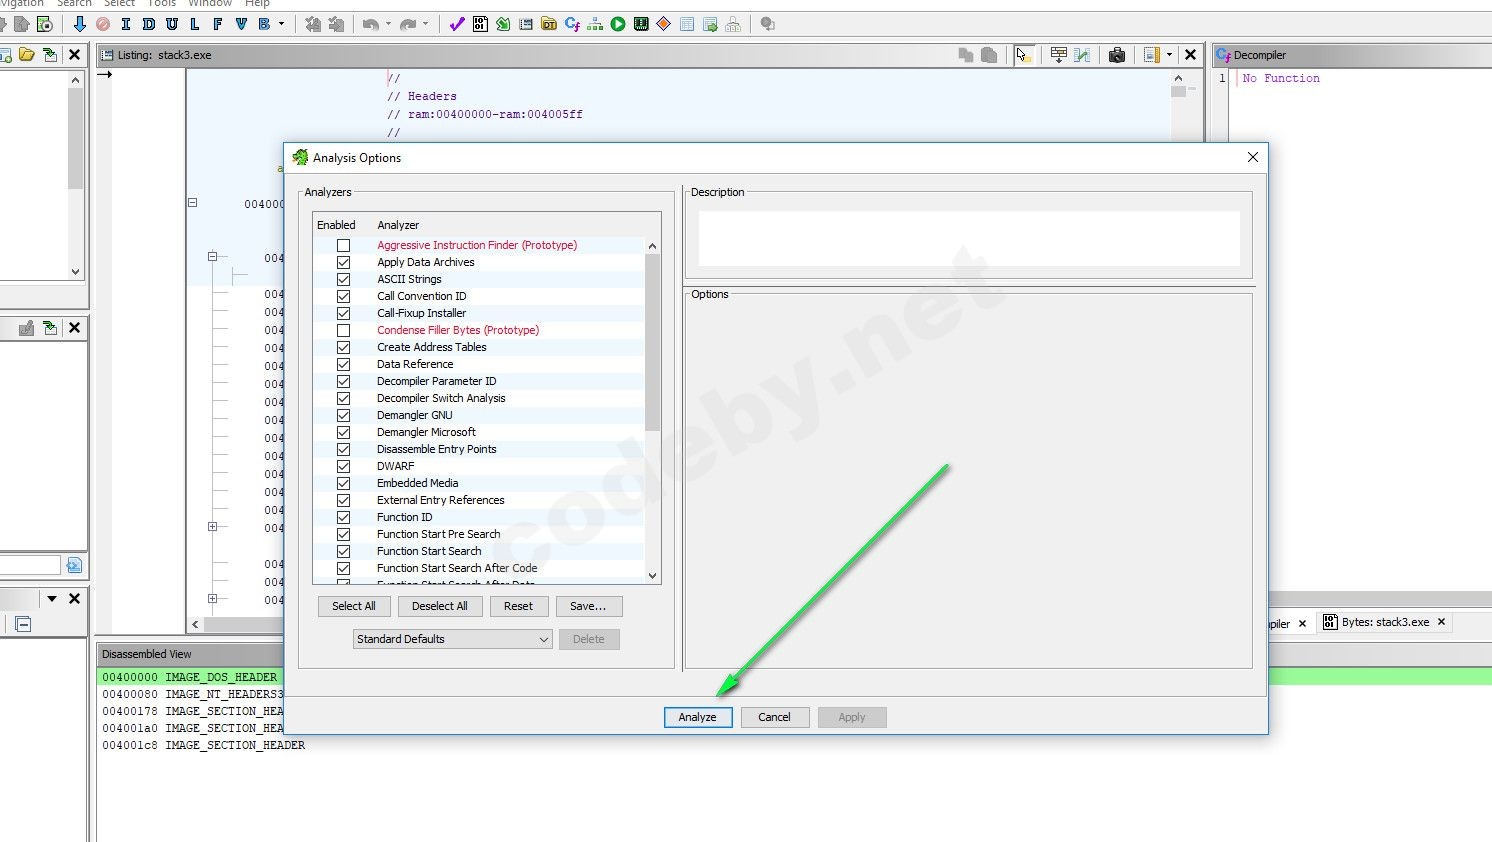Click the yellow open-folder icon in left panel
The image size is (1492, 842).
[x=27, y=55]
